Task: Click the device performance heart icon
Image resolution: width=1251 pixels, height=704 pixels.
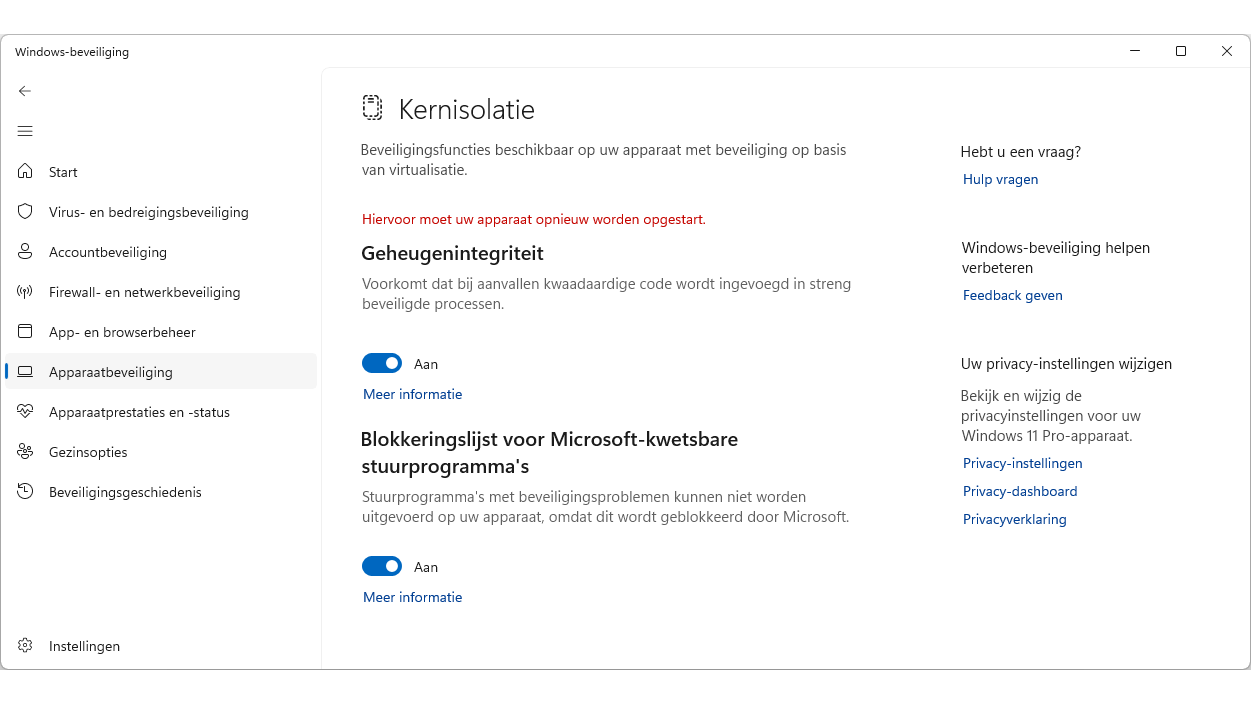Action: point(25,412)
